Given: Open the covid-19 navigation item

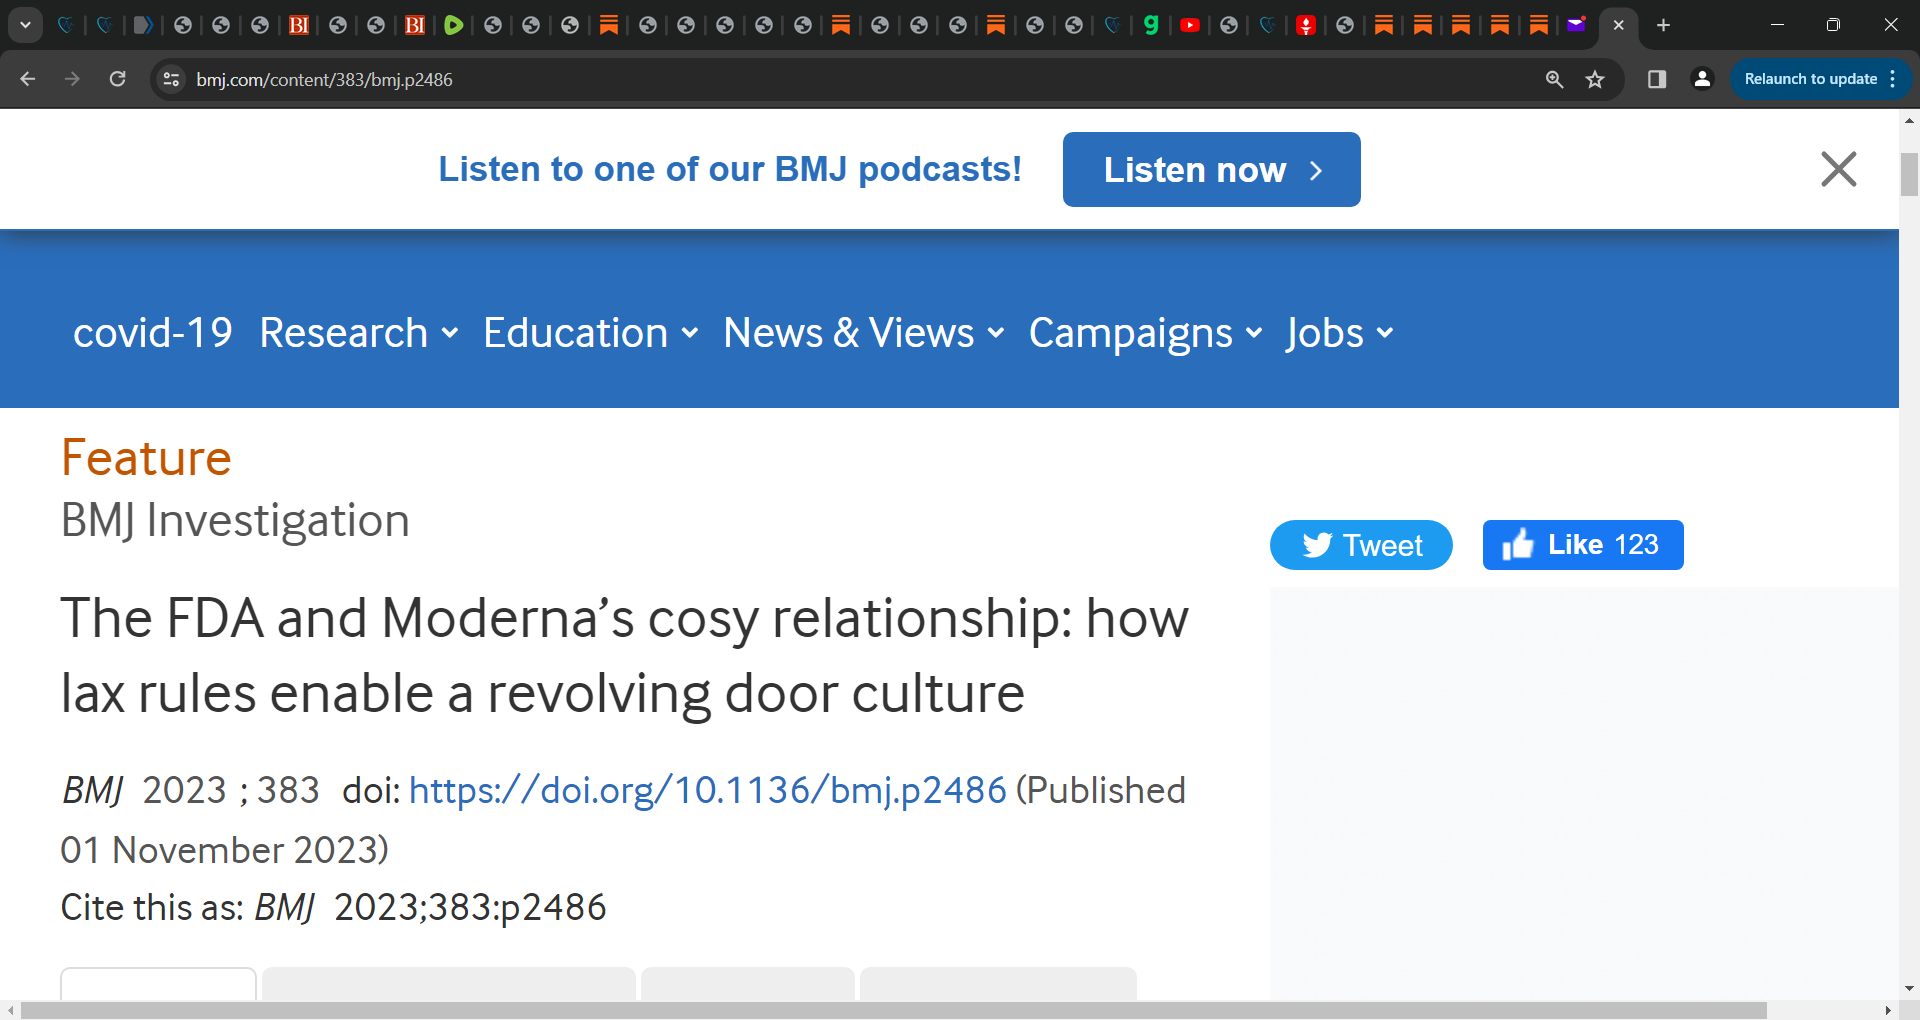Looking at the screenshot, I should [153, 333].
